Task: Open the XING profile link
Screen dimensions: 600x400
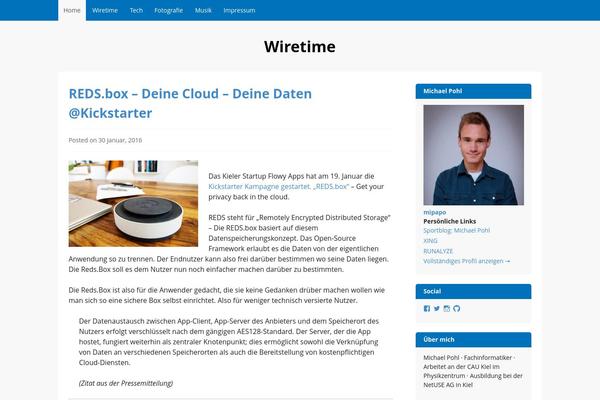Action: tap(430, 241)
